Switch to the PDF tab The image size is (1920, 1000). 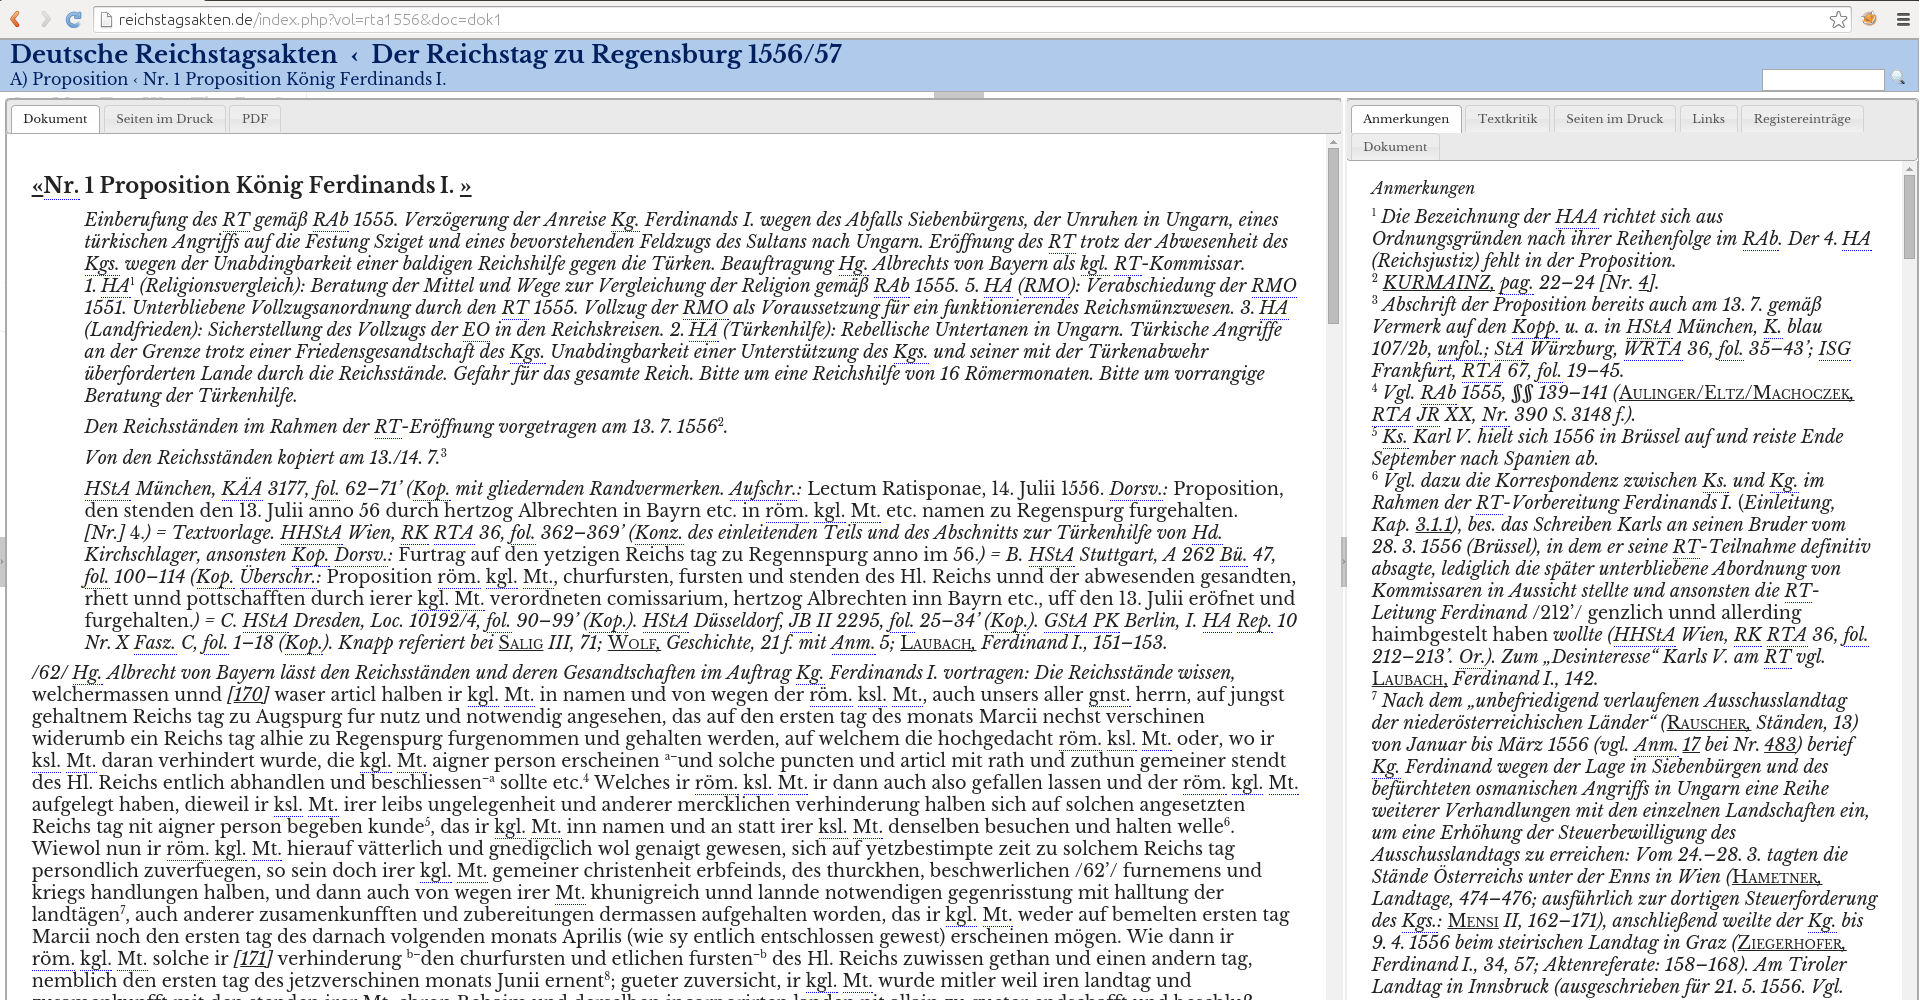(255, 119)
